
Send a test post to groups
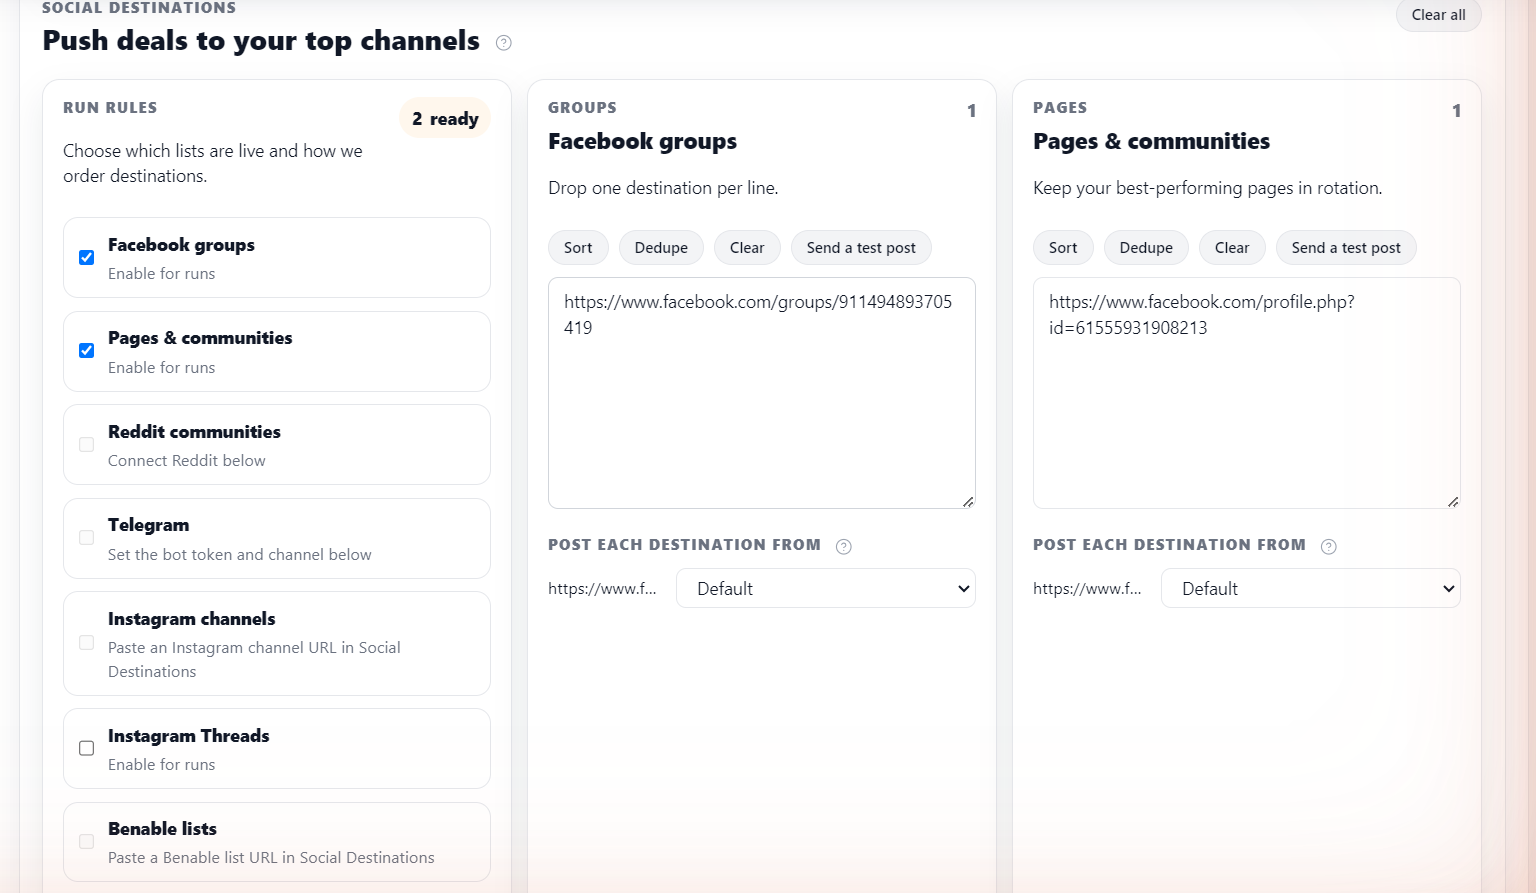tap(861, 248)
